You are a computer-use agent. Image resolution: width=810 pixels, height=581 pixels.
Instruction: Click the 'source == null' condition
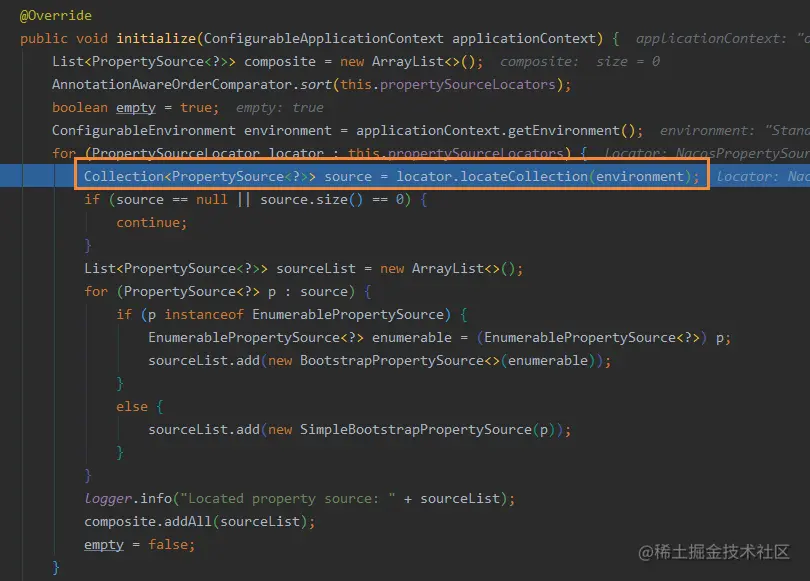(172, 200)
